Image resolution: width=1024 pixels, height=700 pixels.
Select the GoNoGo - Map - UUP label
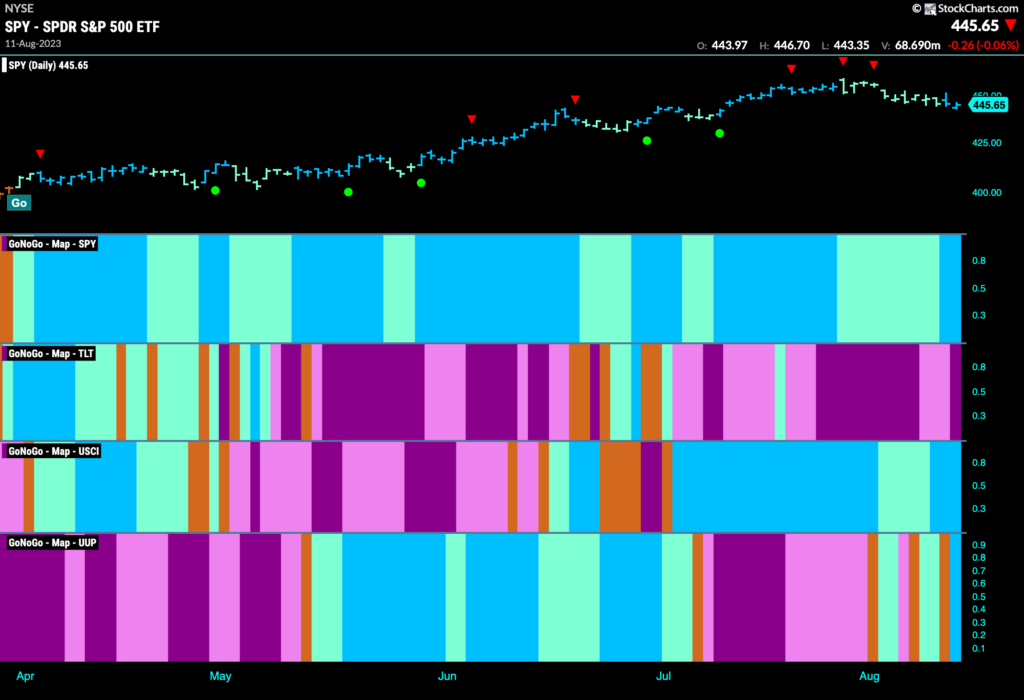52,543
